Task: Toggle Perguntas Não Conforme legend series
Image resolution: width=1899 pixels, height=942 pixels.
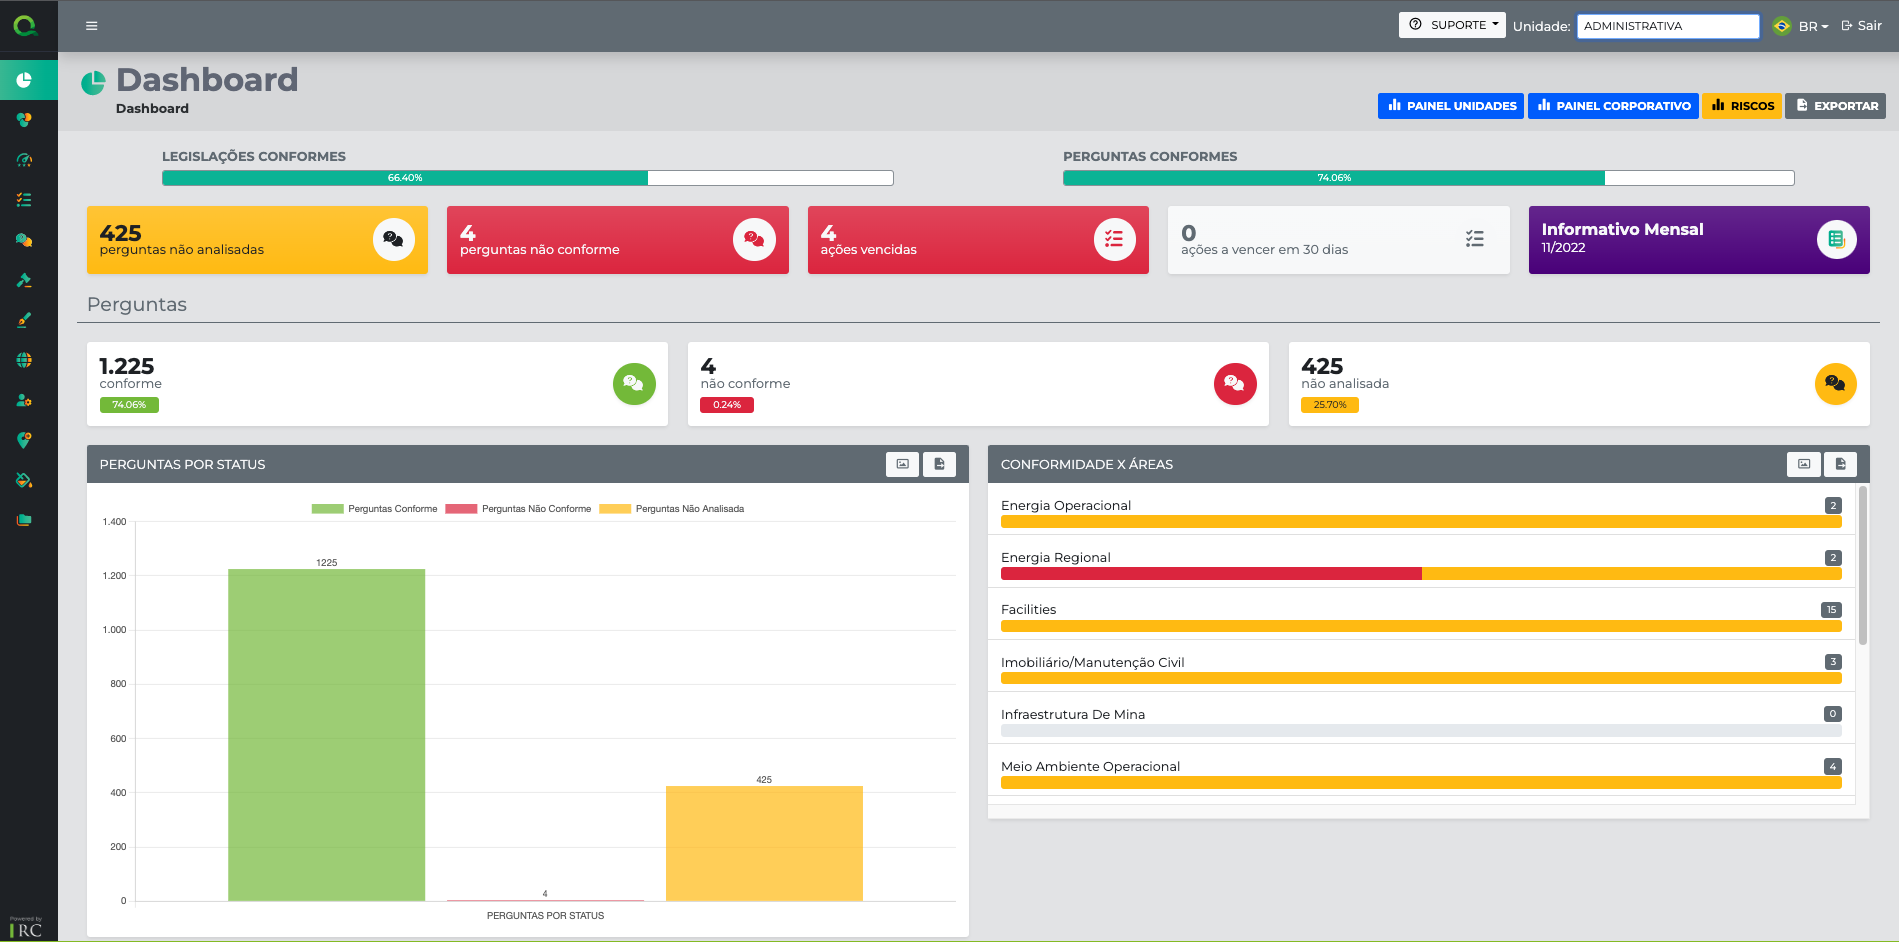Action: 518,509
